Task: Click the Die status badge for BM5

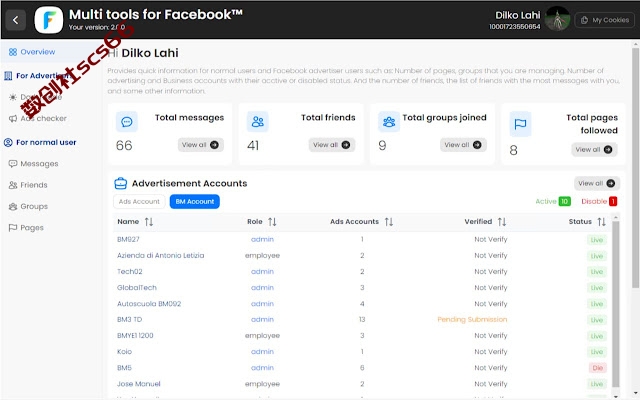Action: tap(598, 368)
